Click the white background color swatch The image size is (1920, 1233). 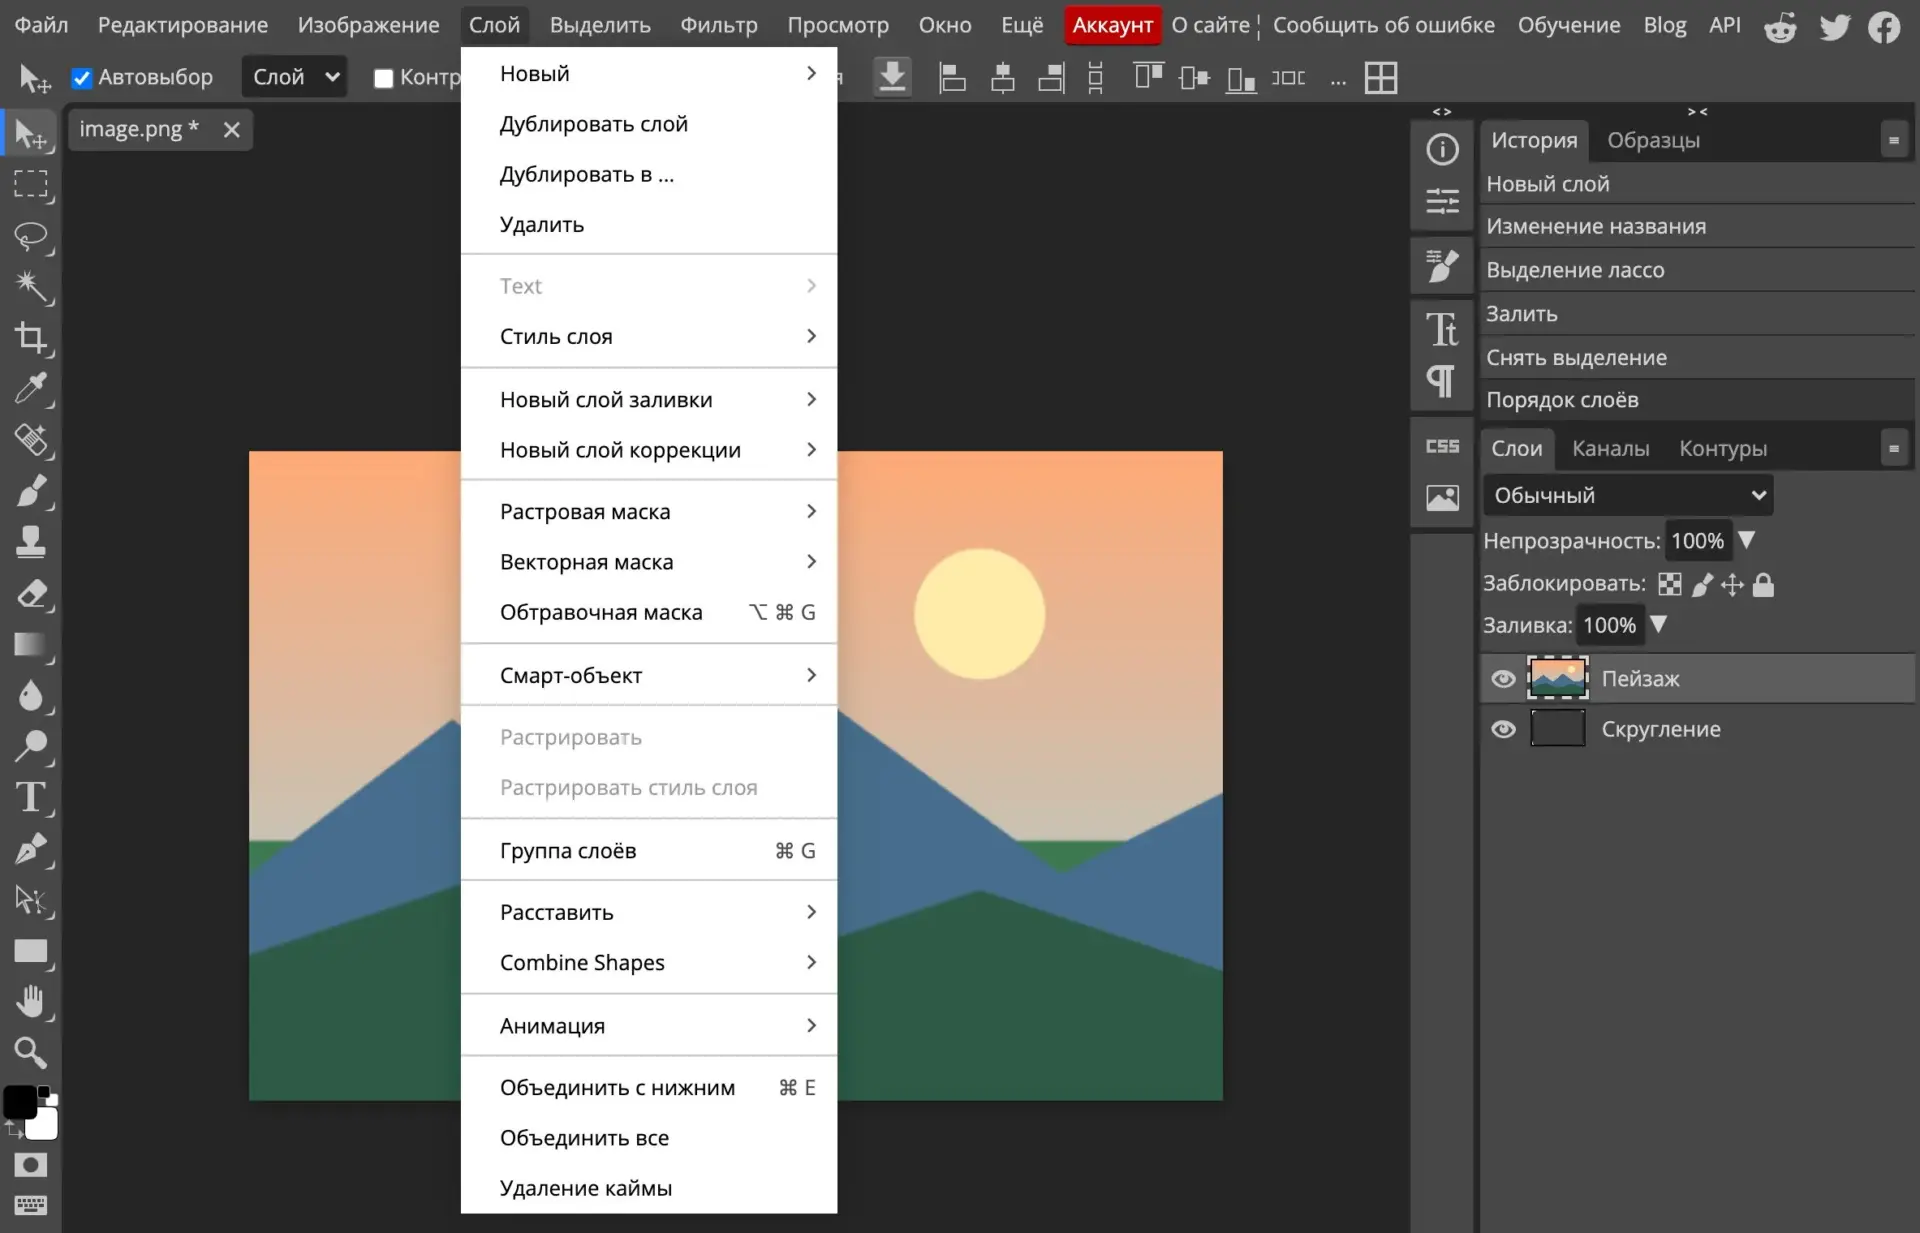[42, 1124]
